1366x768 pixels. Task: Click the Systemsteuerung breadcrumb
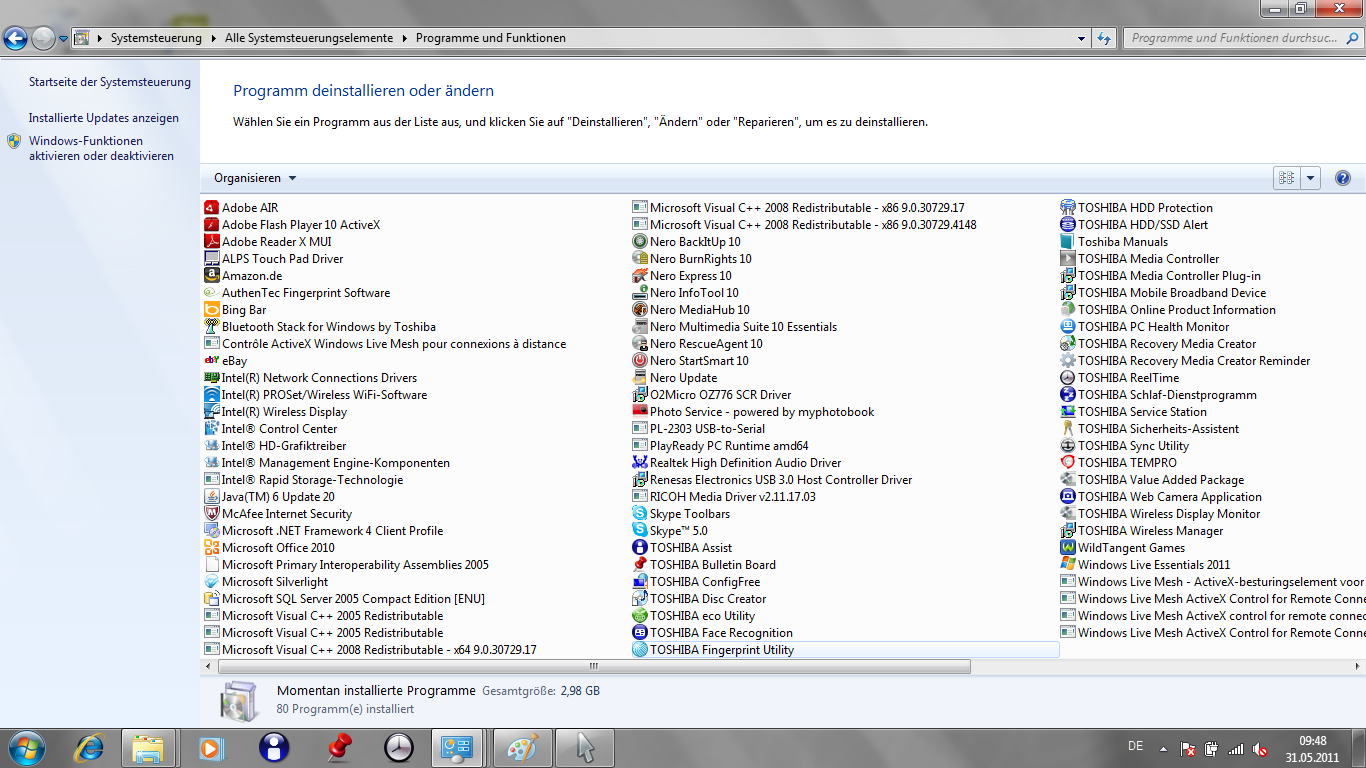tap(156, 38)
